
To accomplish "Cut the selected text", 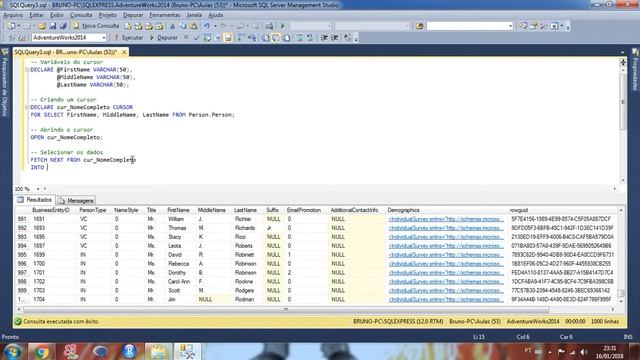I will click(x=173, y=26).
